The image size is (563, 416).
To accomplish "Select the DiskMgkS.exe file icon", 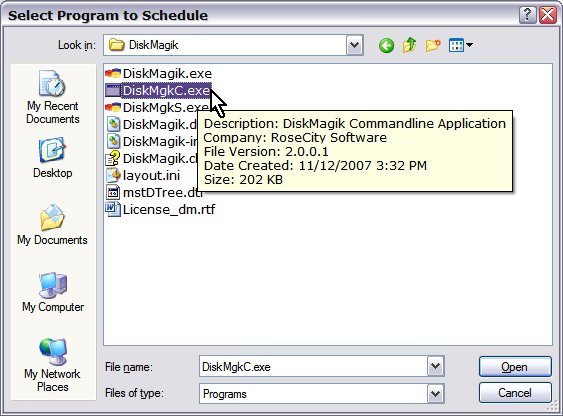I will tap(113, 107).
